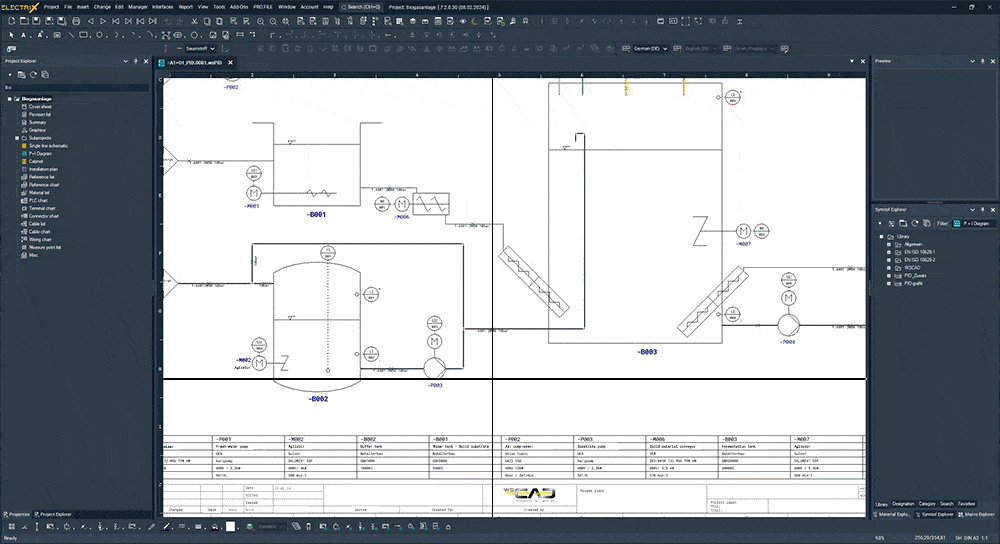The height and width of the screenshot is (544, 1000).
Task: Click the Project Explorer filter field
Action: [76, 87]
